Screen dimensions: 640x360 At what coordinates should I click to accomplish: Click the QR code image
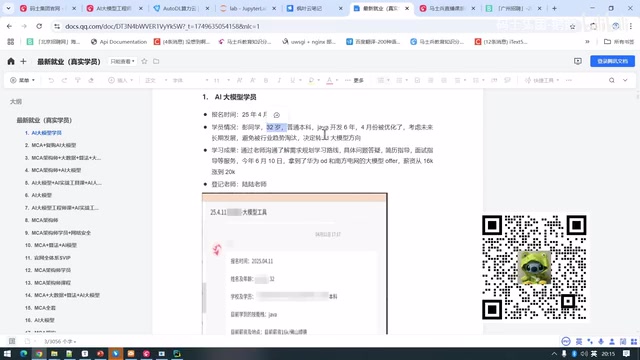[x=534, y=267]
